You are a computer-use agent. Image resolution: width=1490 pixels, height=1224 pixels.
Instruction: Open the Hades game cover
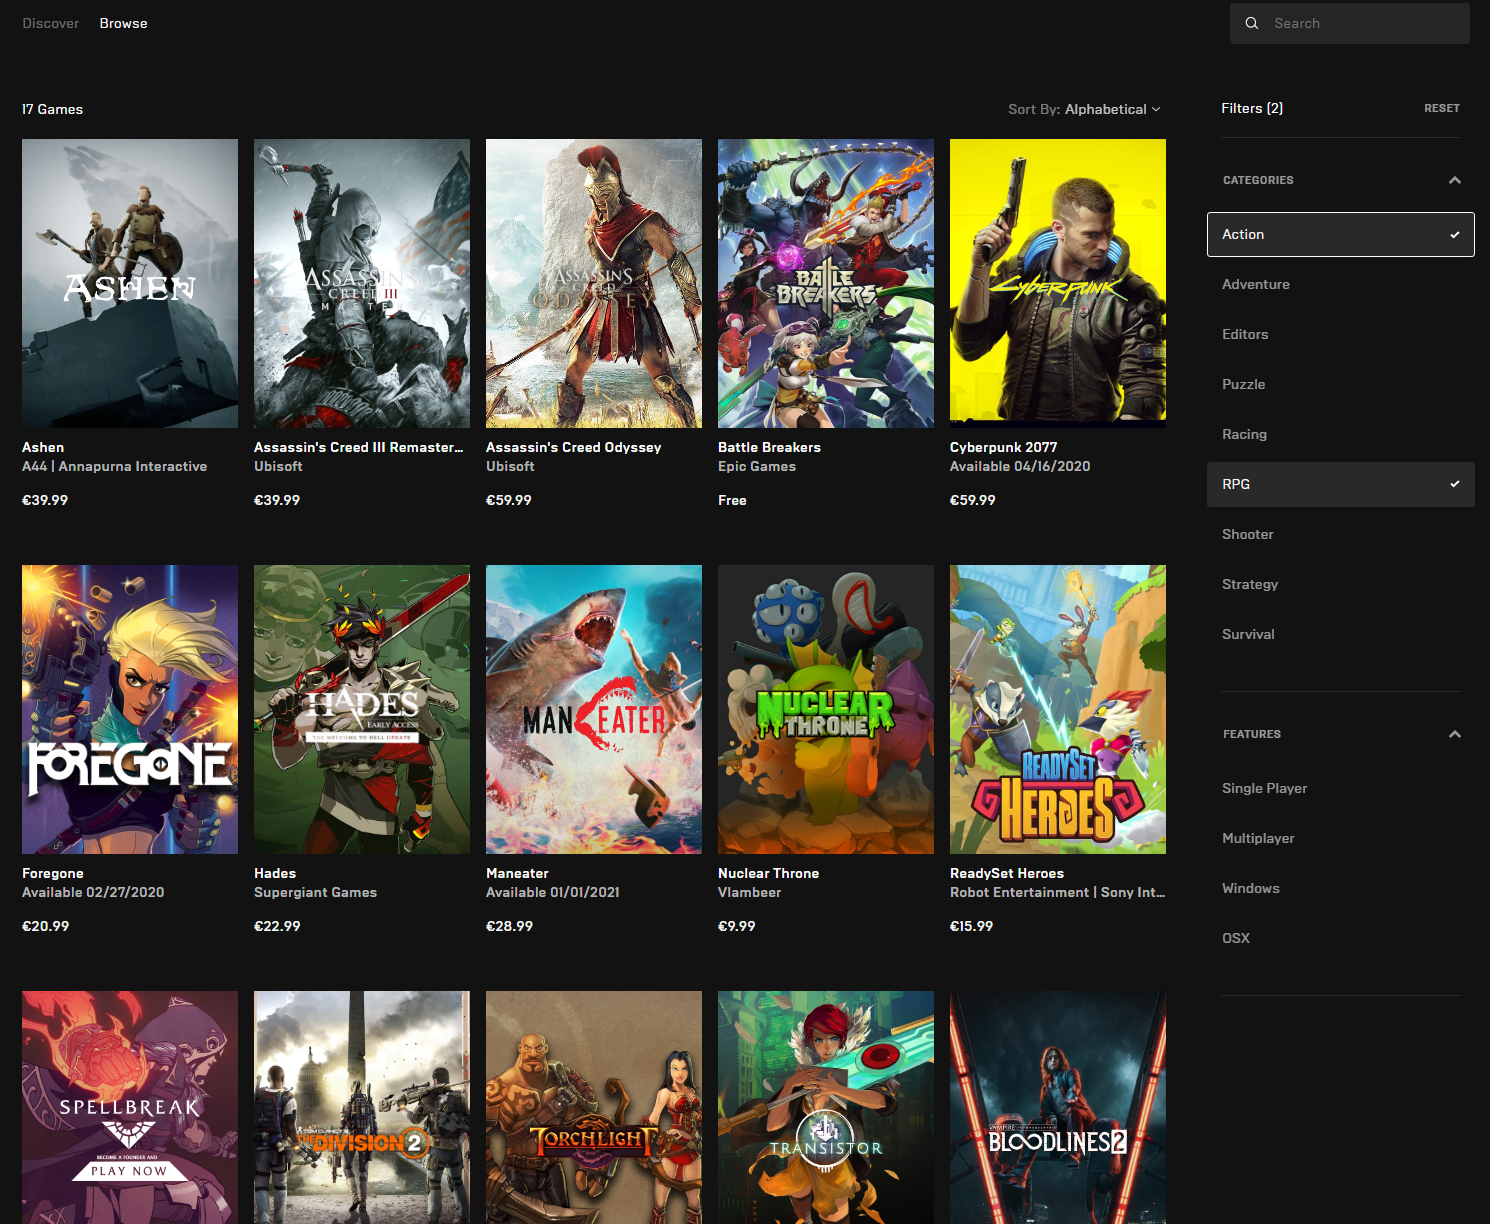(362, 709)
